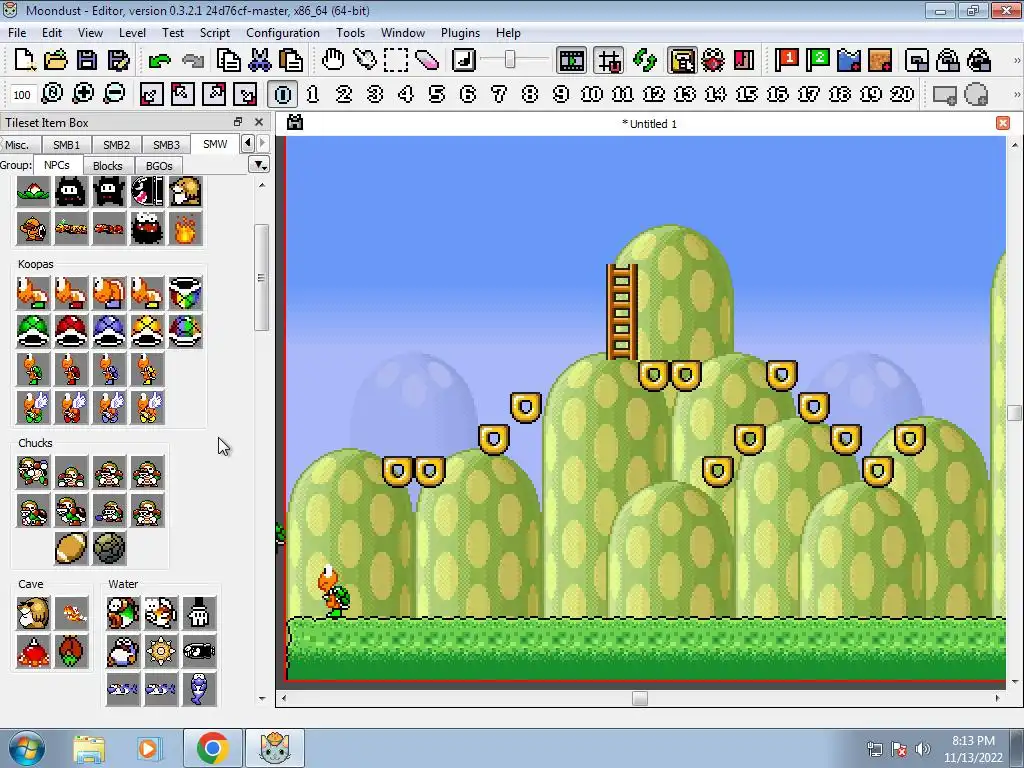Image resolution: width=1024 pixels, height=768 pixels.
Task: Switch to the SMB3 tileset tab
Action: 166,144
